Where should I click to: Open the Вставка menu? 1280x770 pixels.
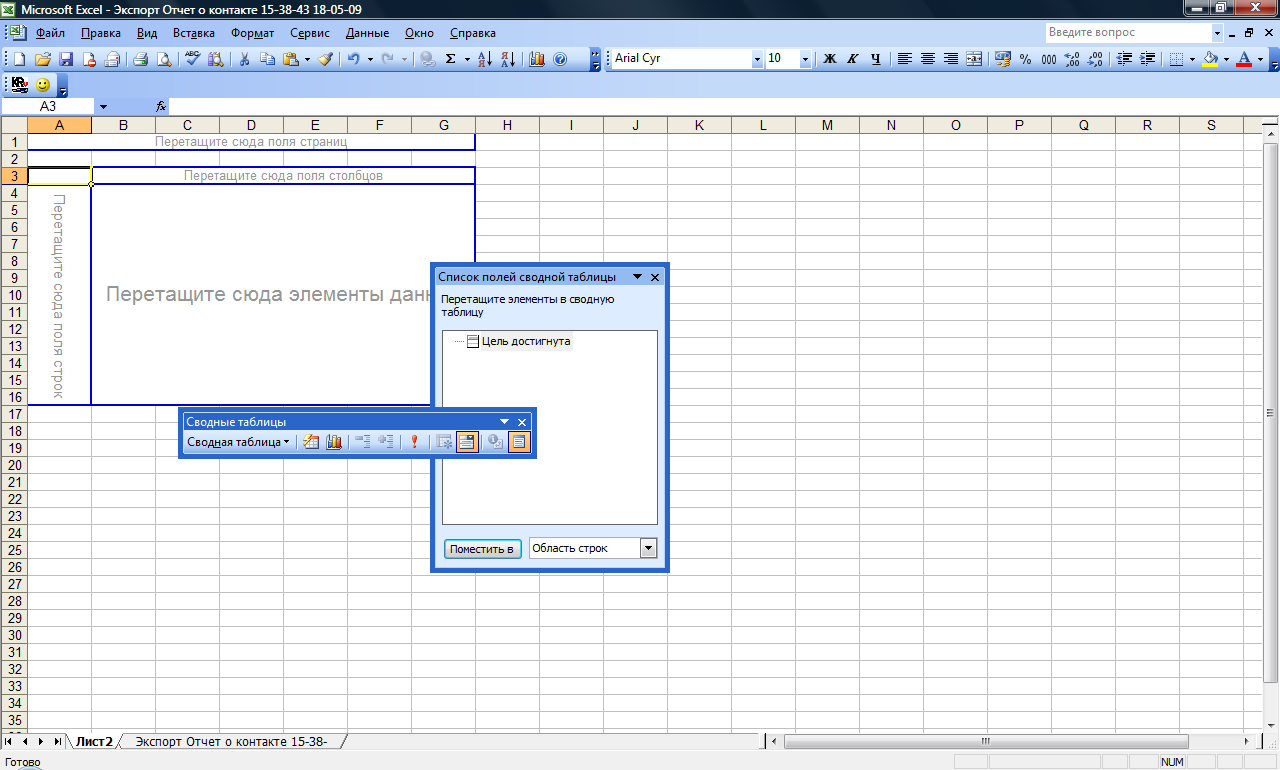tap(194, 33)
